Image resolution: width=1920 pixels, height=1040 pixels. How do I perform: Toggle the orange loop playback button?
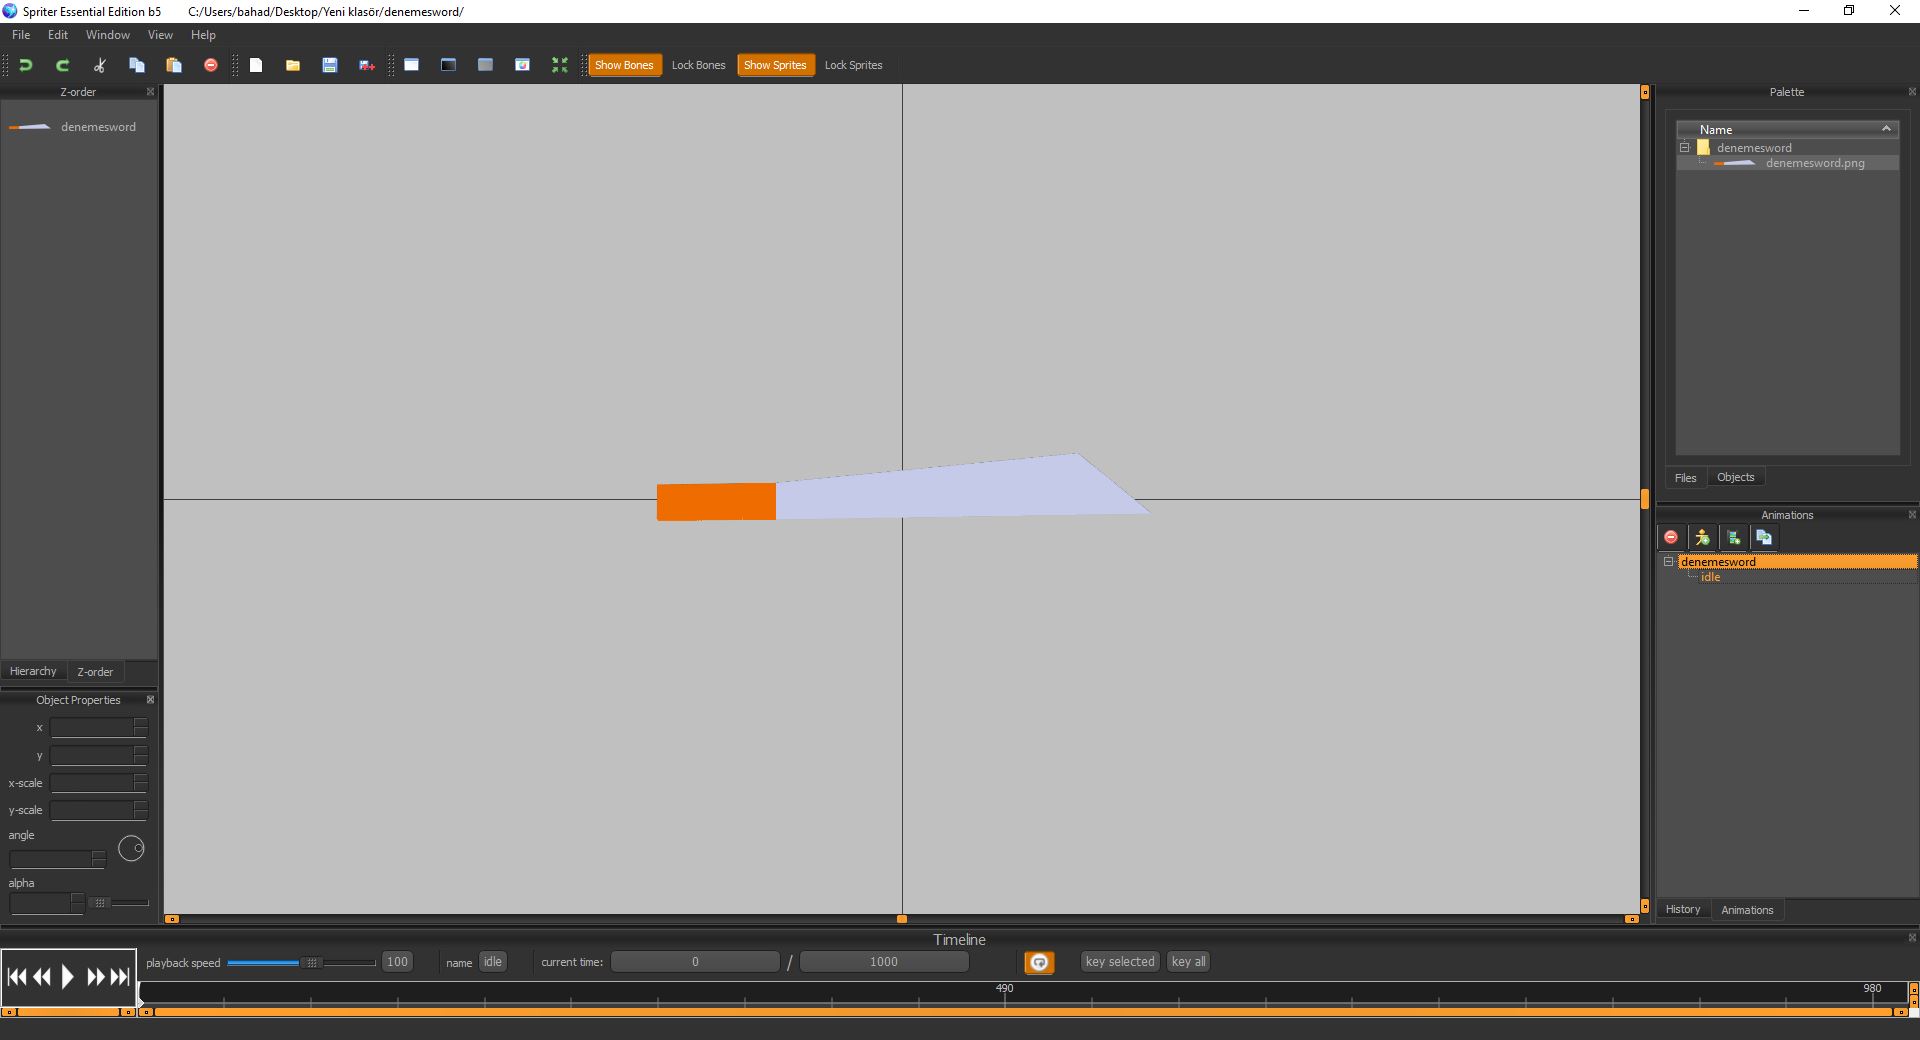point(1039,962)
